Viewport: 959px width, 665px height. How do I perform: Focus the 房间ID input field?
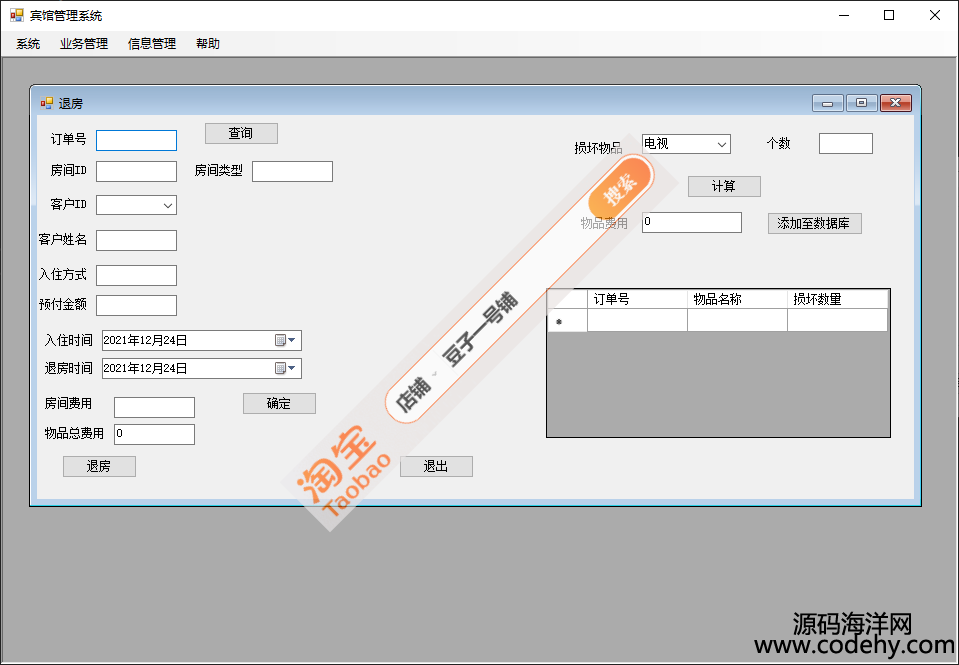point(136,171)
